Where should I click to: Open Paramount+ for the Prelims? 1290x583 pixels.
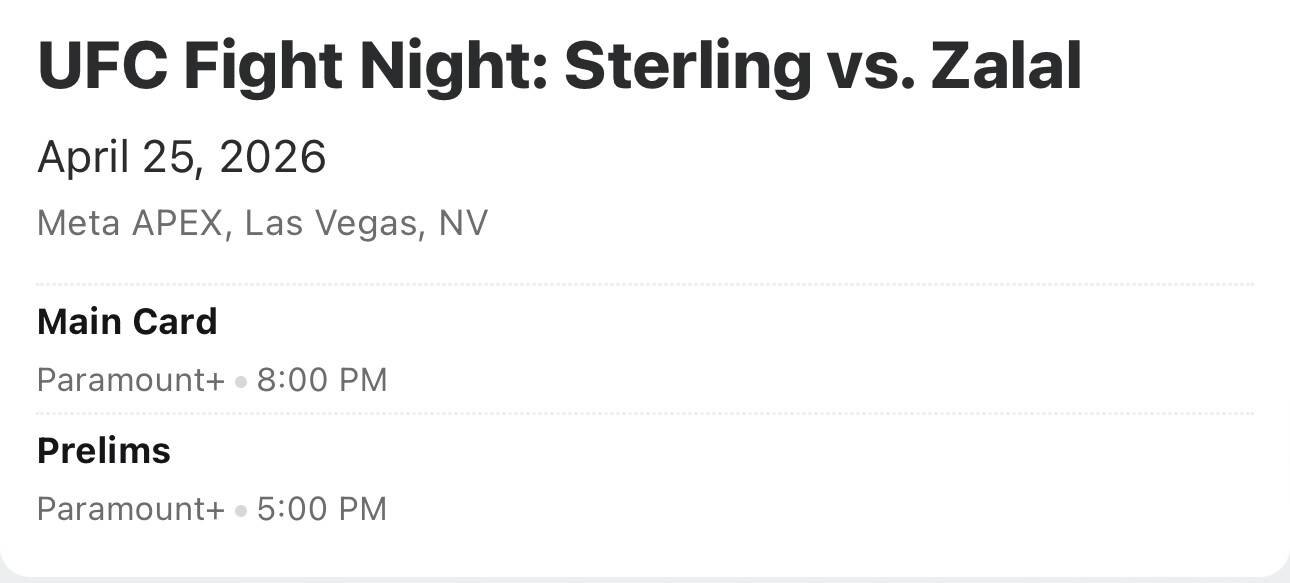130,509
